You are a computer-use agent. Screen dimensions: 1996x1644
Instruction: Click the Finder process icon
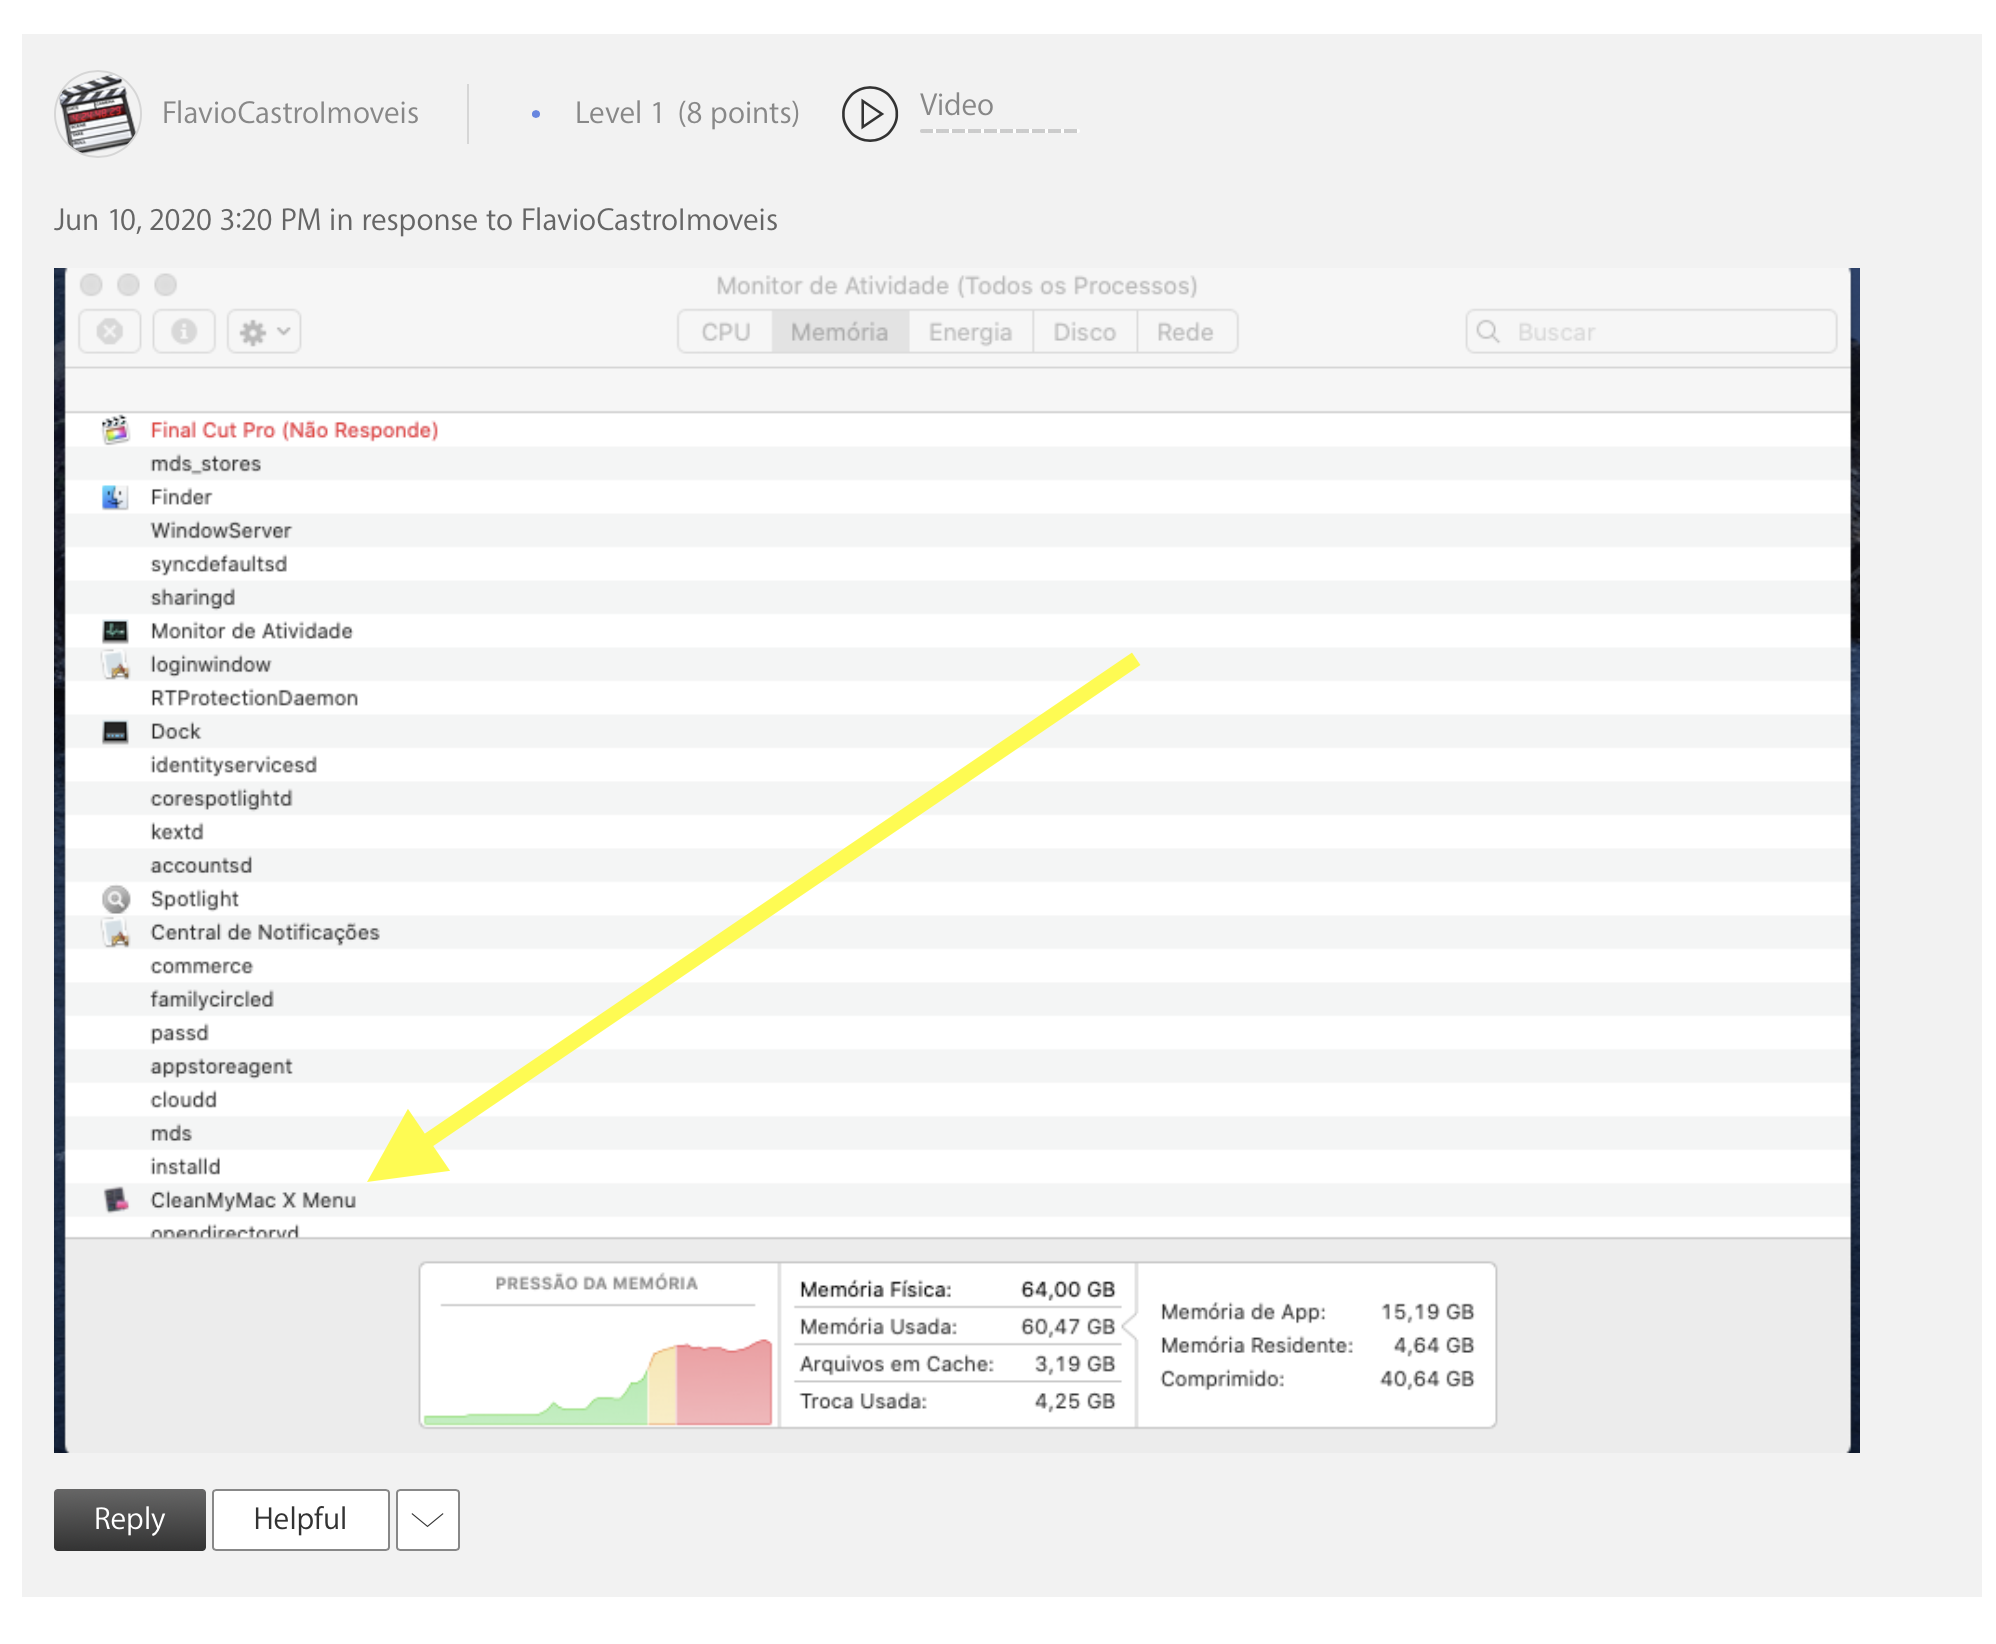(115, 497)
